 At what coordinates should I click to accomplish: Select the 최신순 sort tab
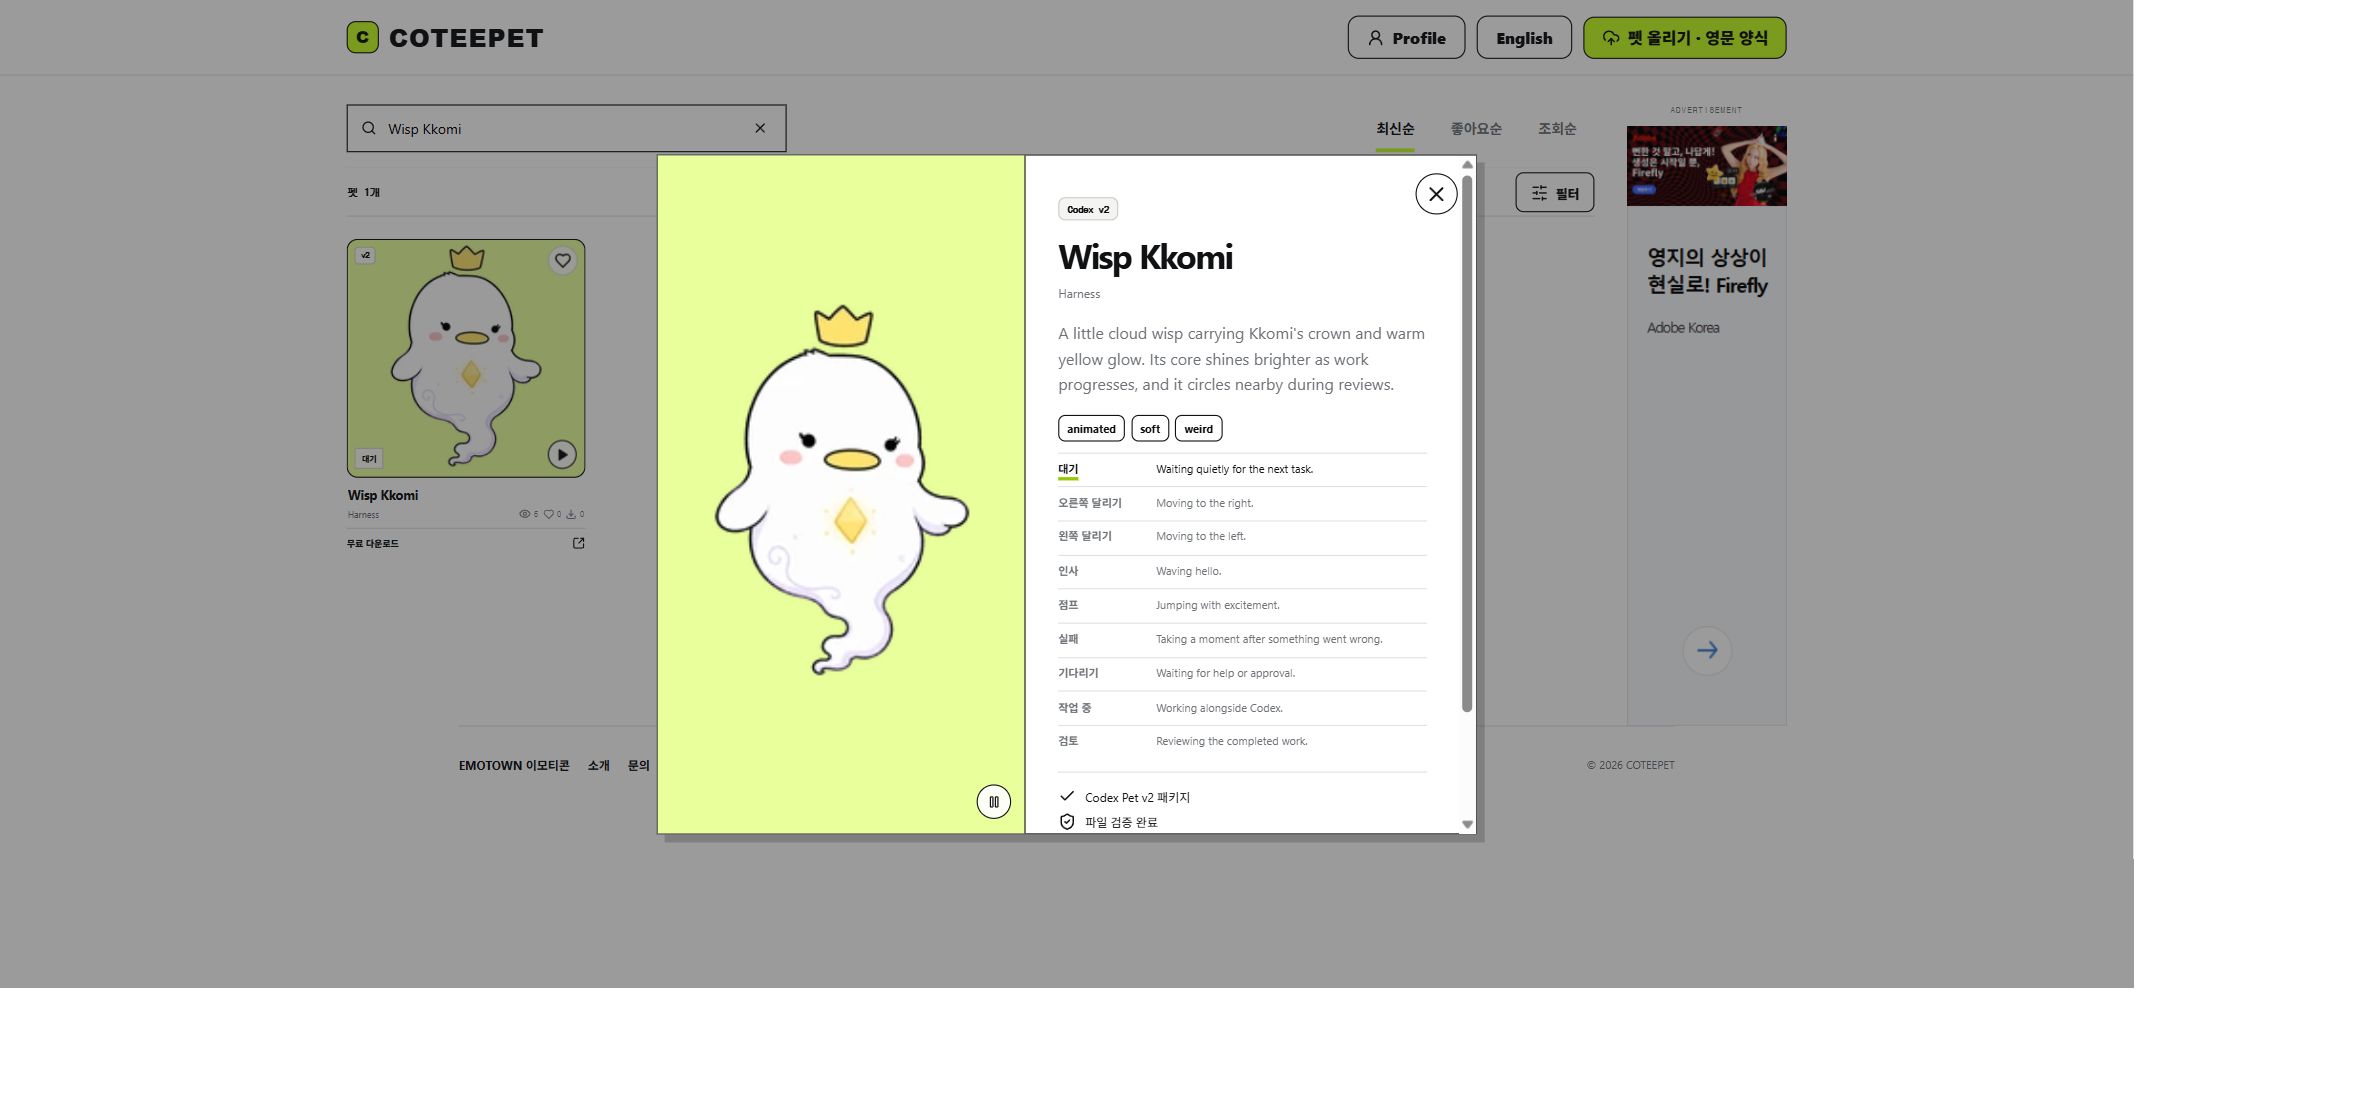(x=1395, y=129)
